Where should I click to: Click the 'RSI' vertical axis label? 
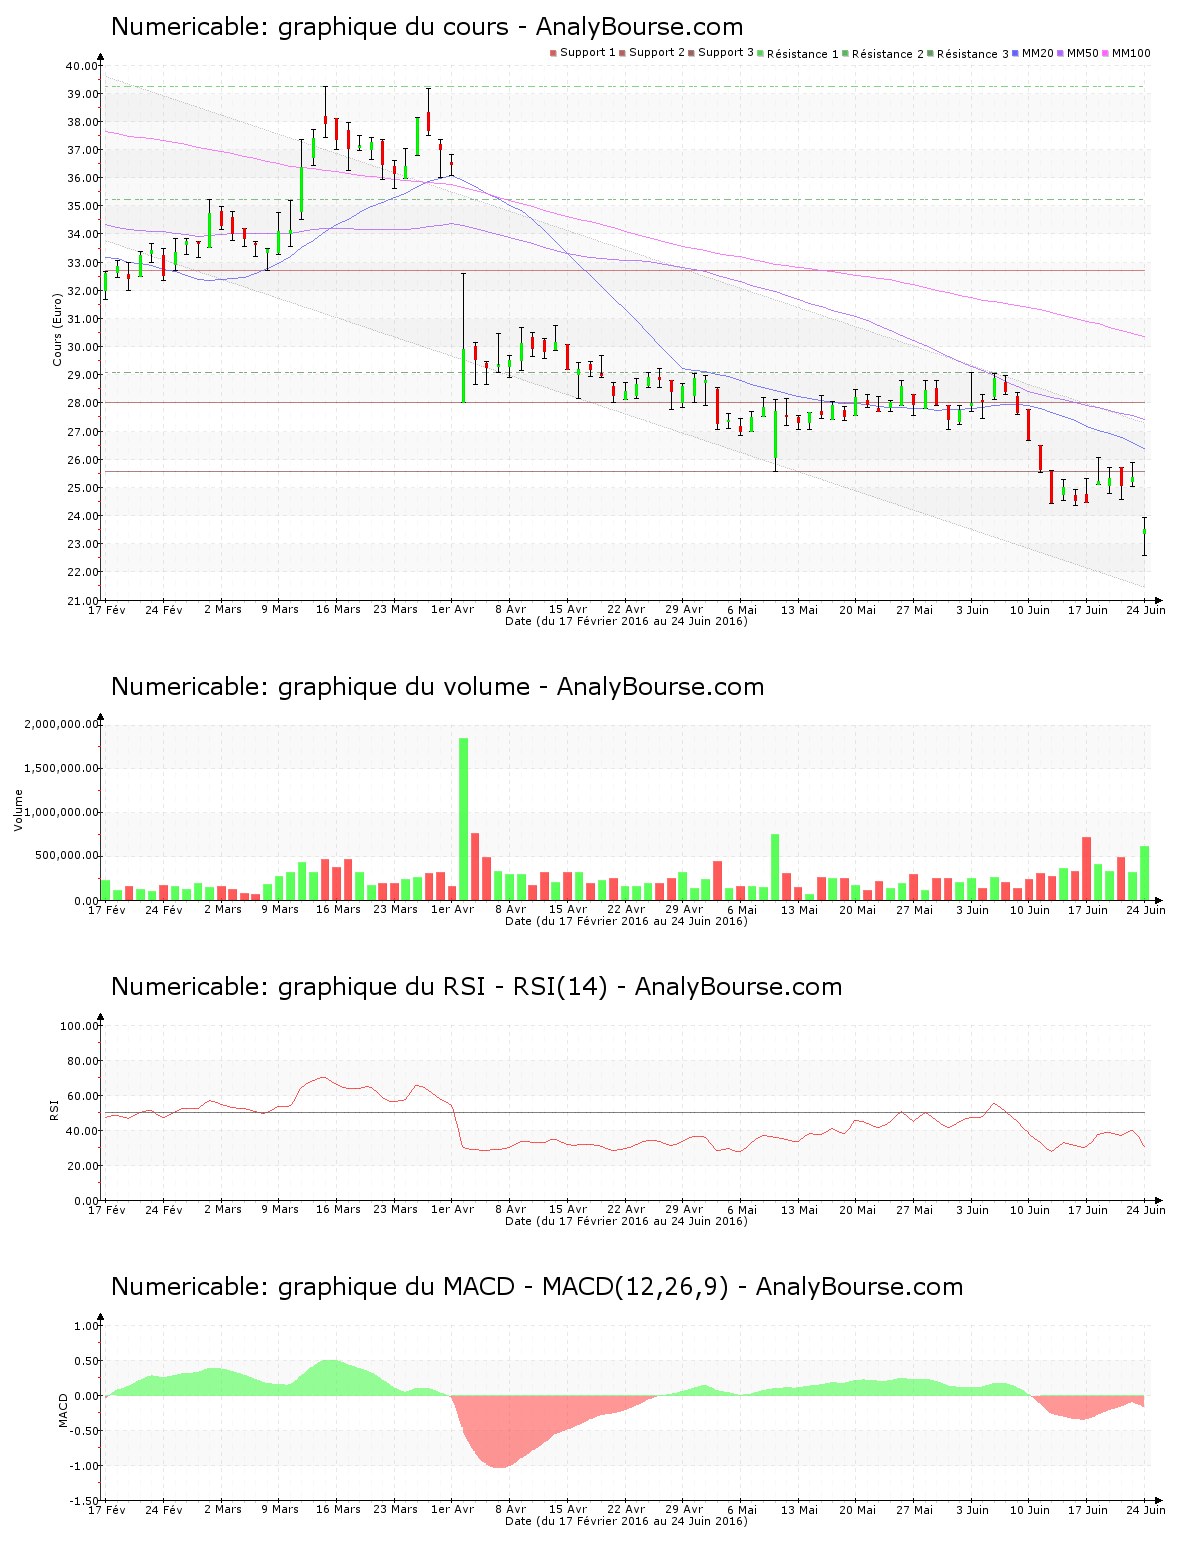[x=55, y=1109]
